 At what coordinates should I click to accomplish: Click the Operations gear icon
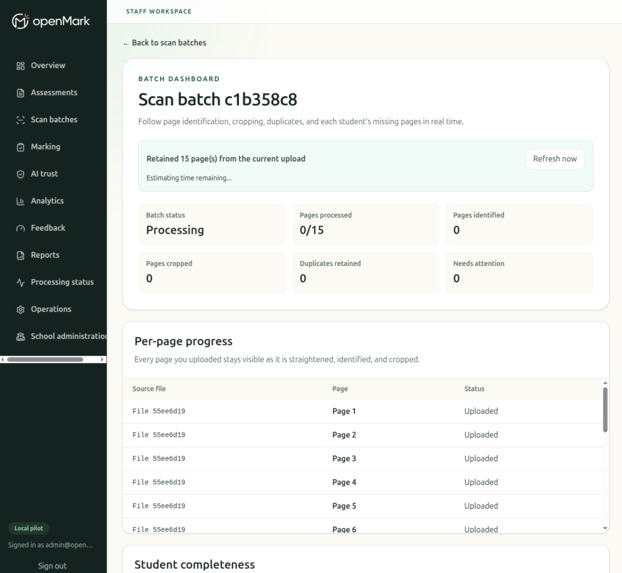point(20,310)
